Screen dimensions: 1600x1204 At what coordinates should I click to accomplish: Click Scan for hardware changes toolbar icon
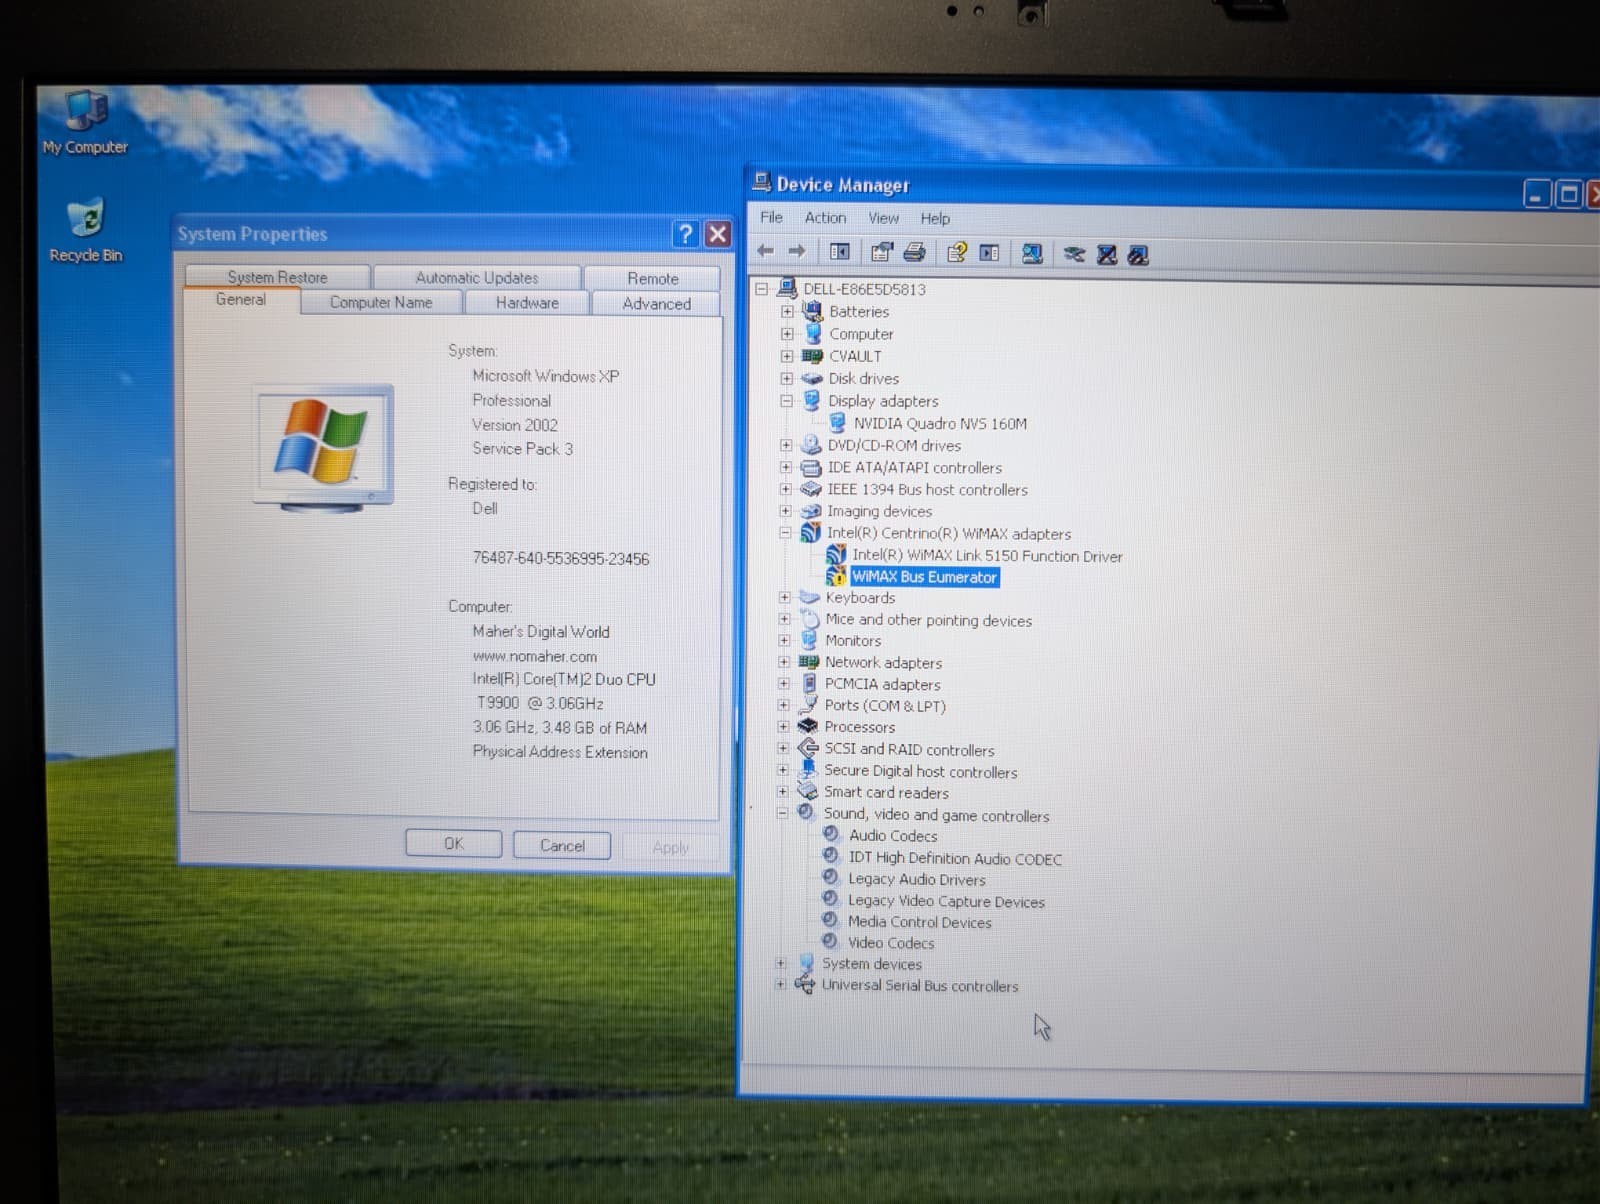pyautogui.click(x=1032, y=254)
